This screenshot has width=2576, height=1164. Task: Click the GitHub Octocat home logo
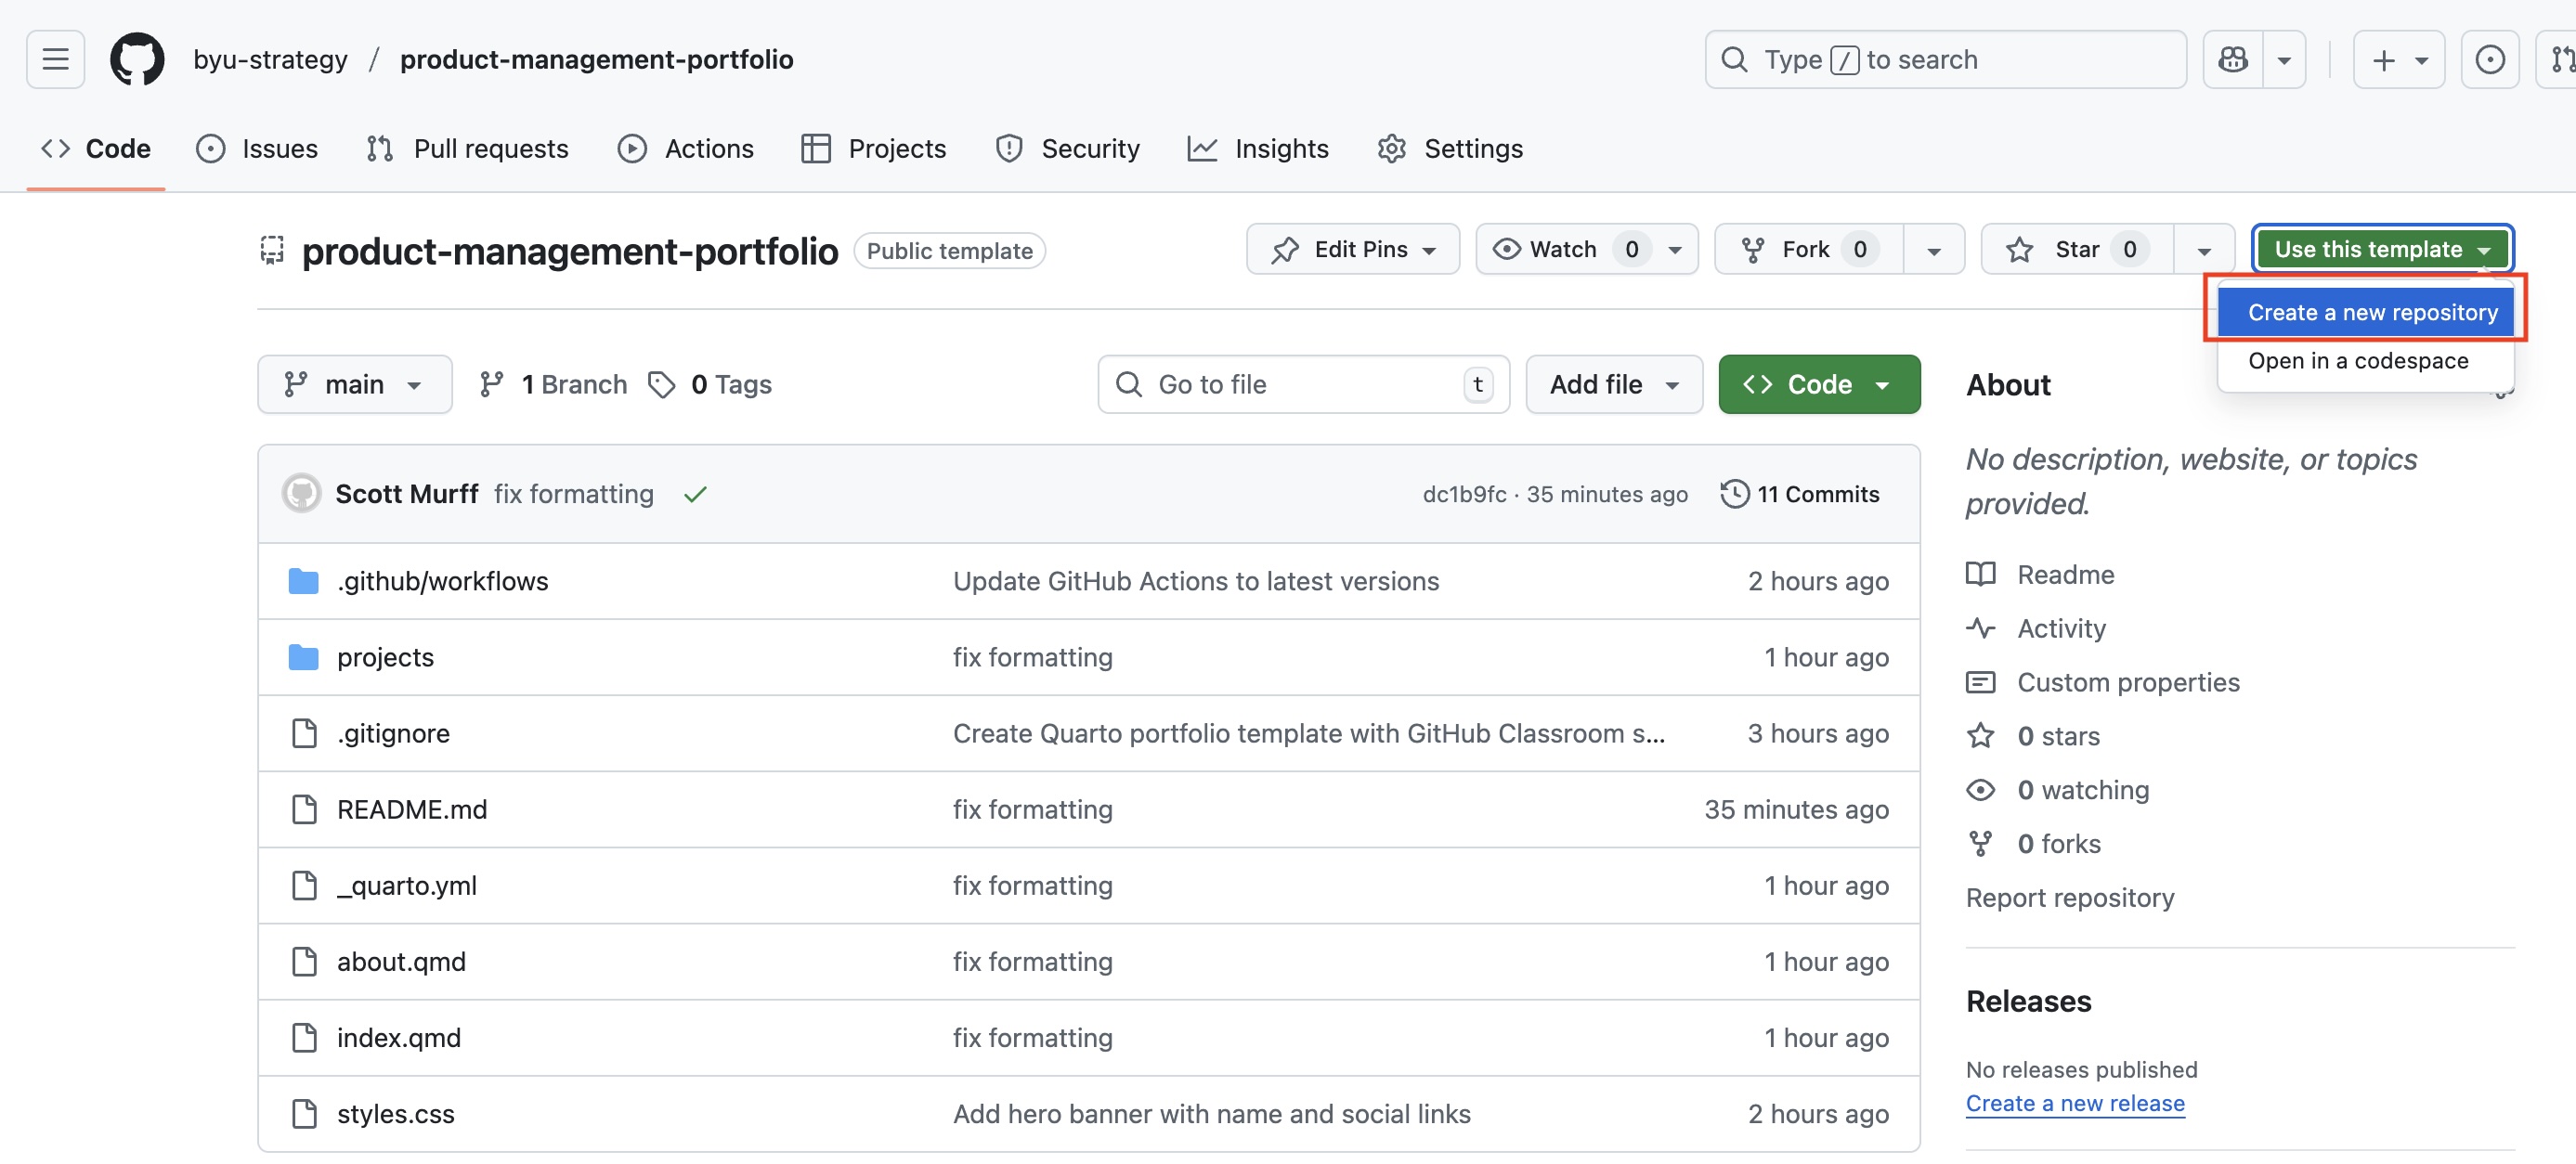[137, 59]
